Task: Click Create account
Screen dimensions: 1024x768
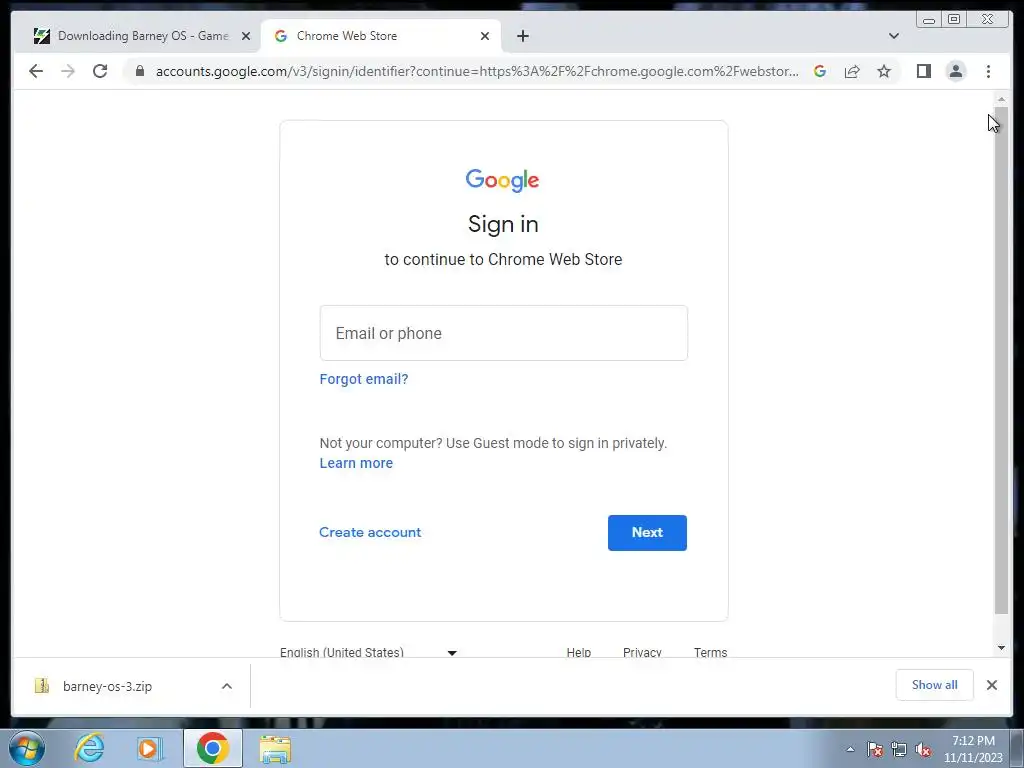Action: point(370,532)
